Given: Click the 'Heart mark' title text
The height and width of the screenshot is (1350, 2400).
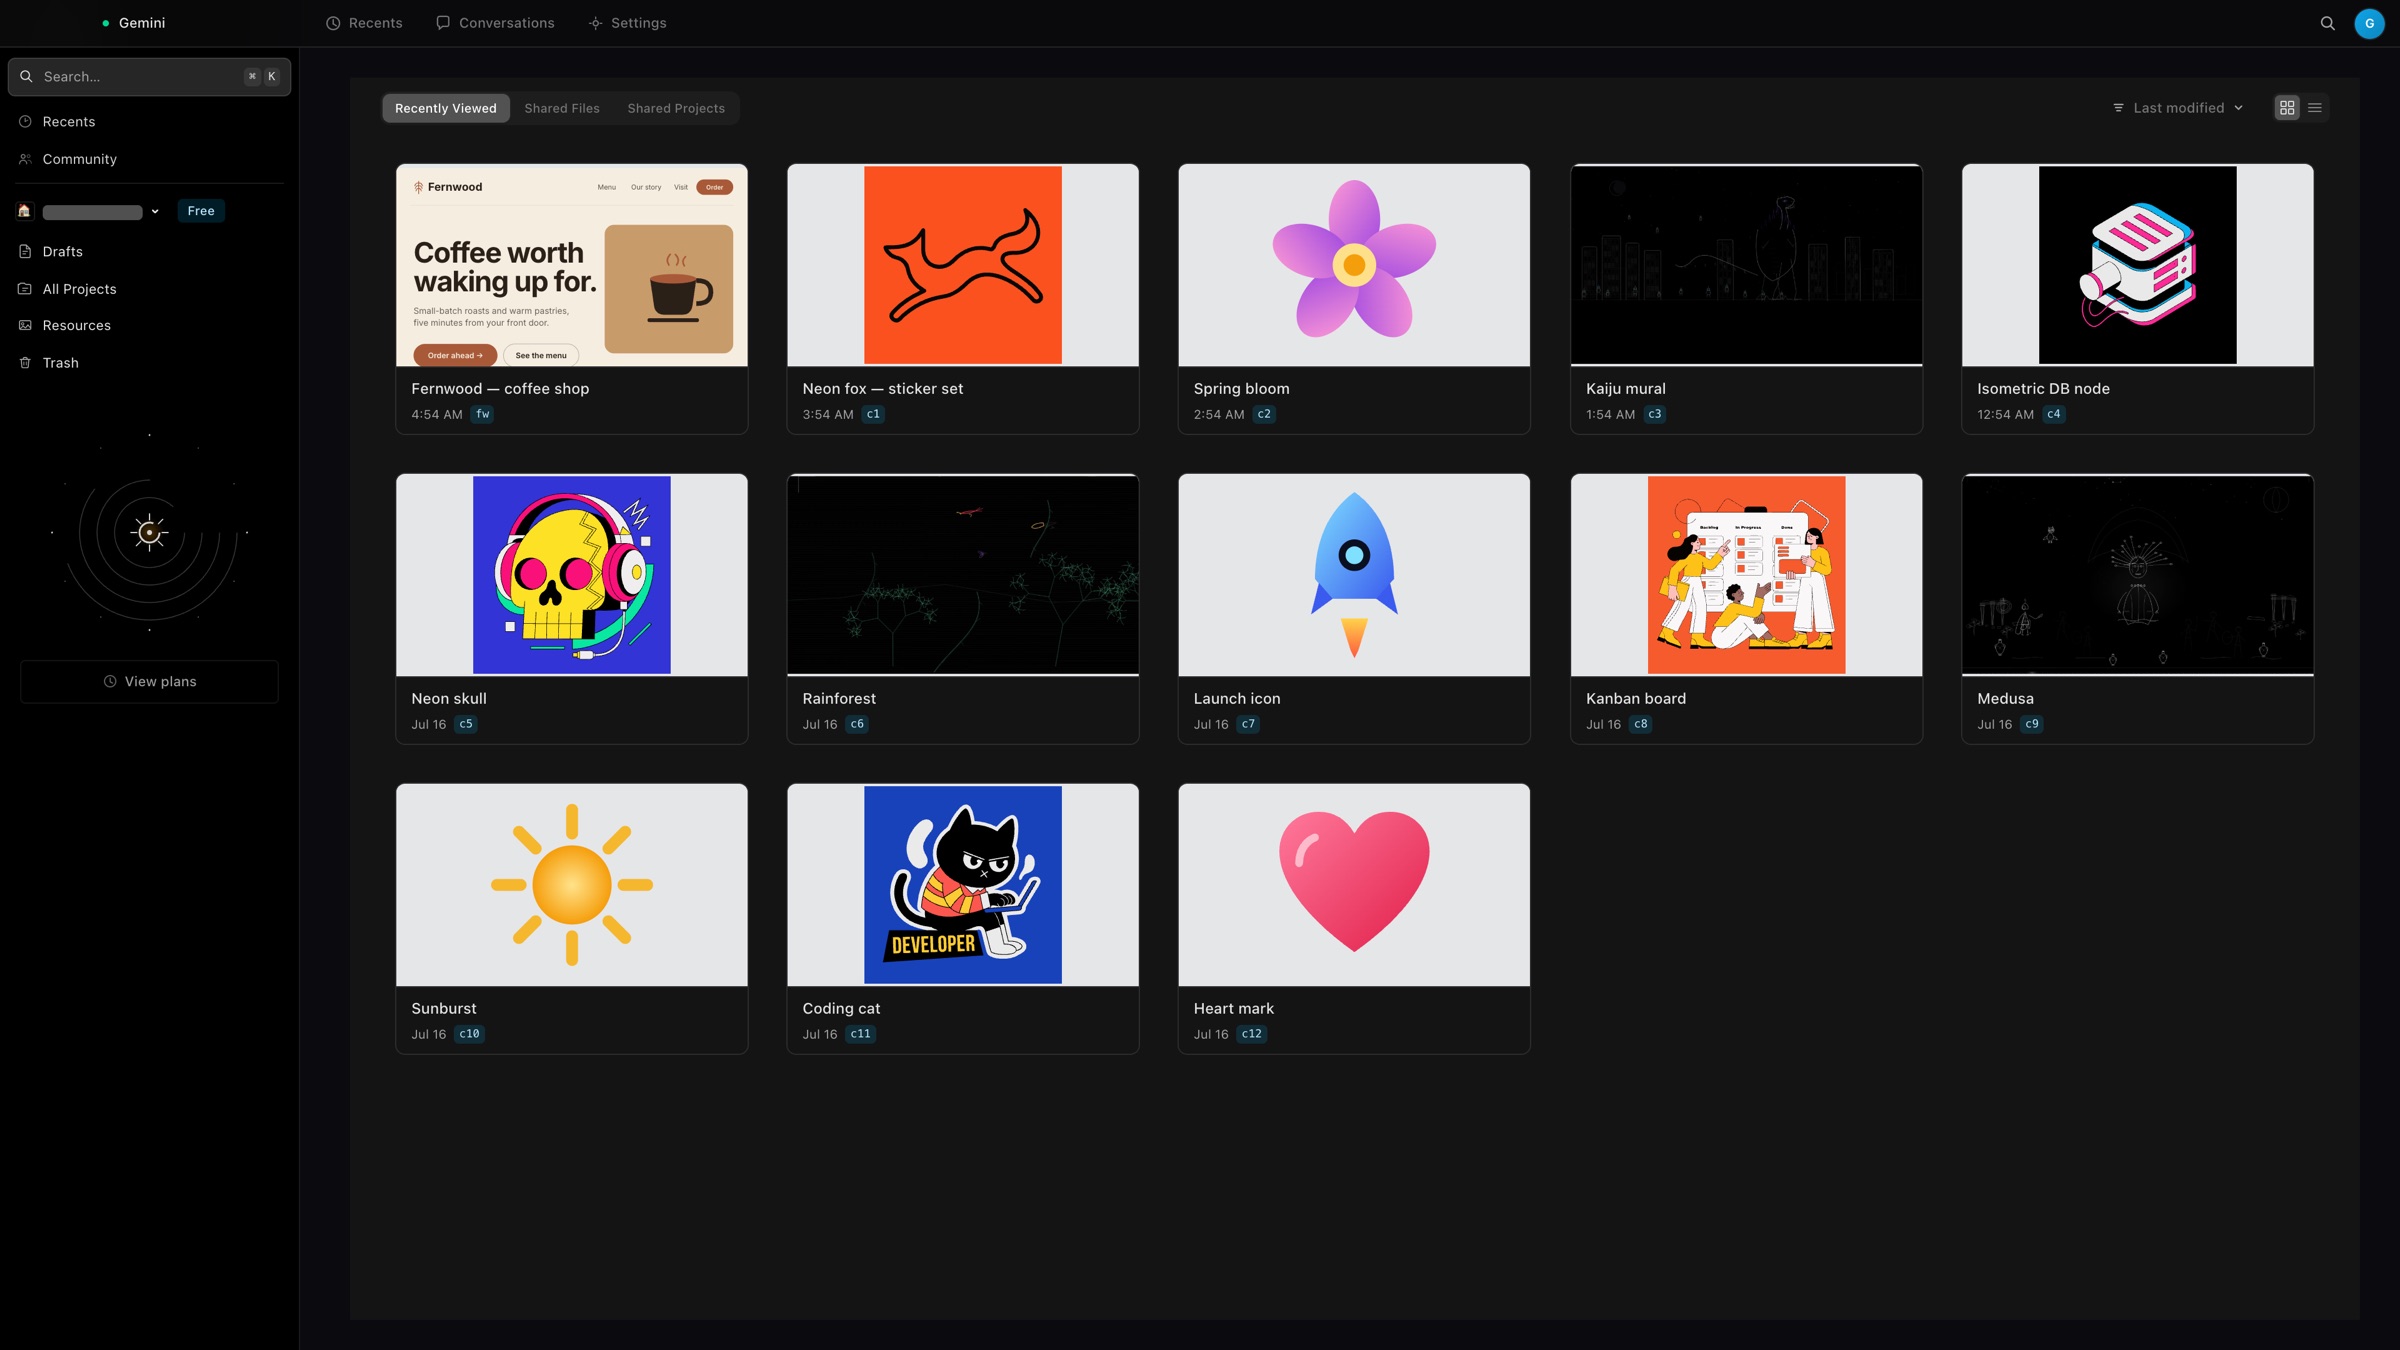Looking at the screenshot, I should [1234, 1009].
